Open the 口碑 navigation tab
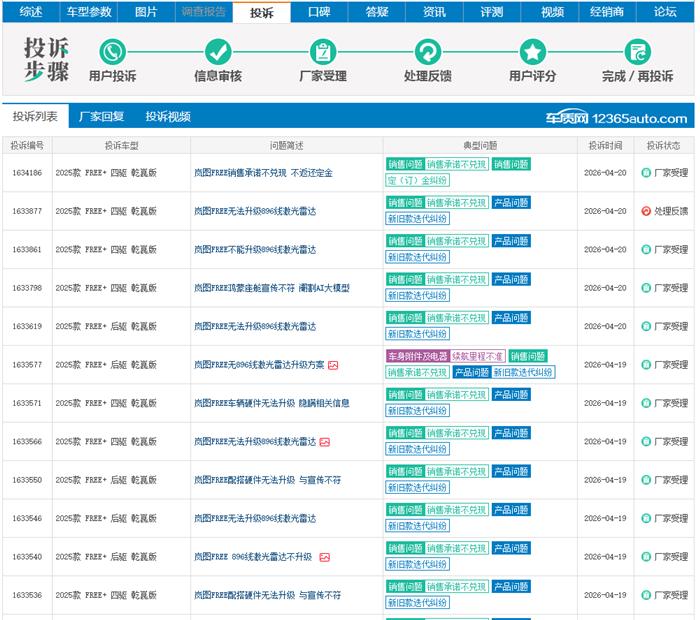This screenshot has width=700, height=620. pyautogui.click(x=319, y=12)
